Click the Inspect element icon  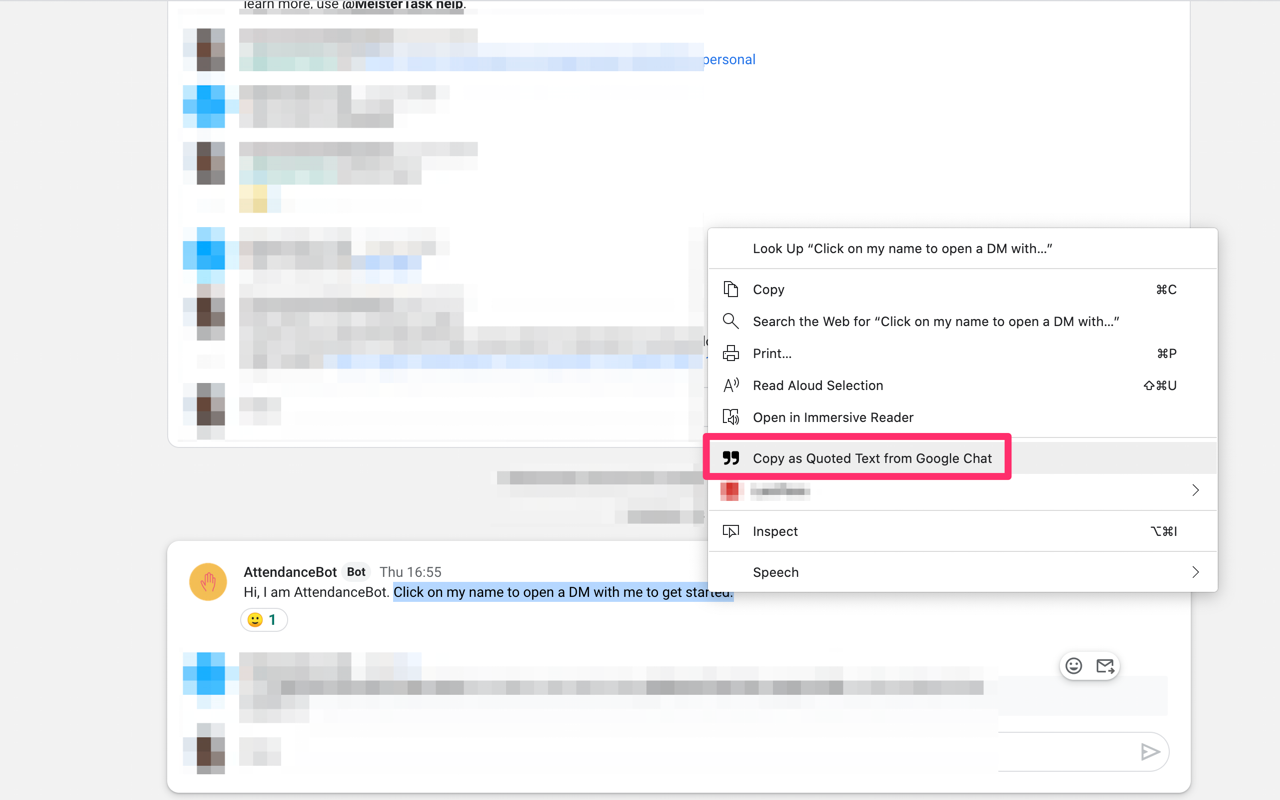coord(731,531)
